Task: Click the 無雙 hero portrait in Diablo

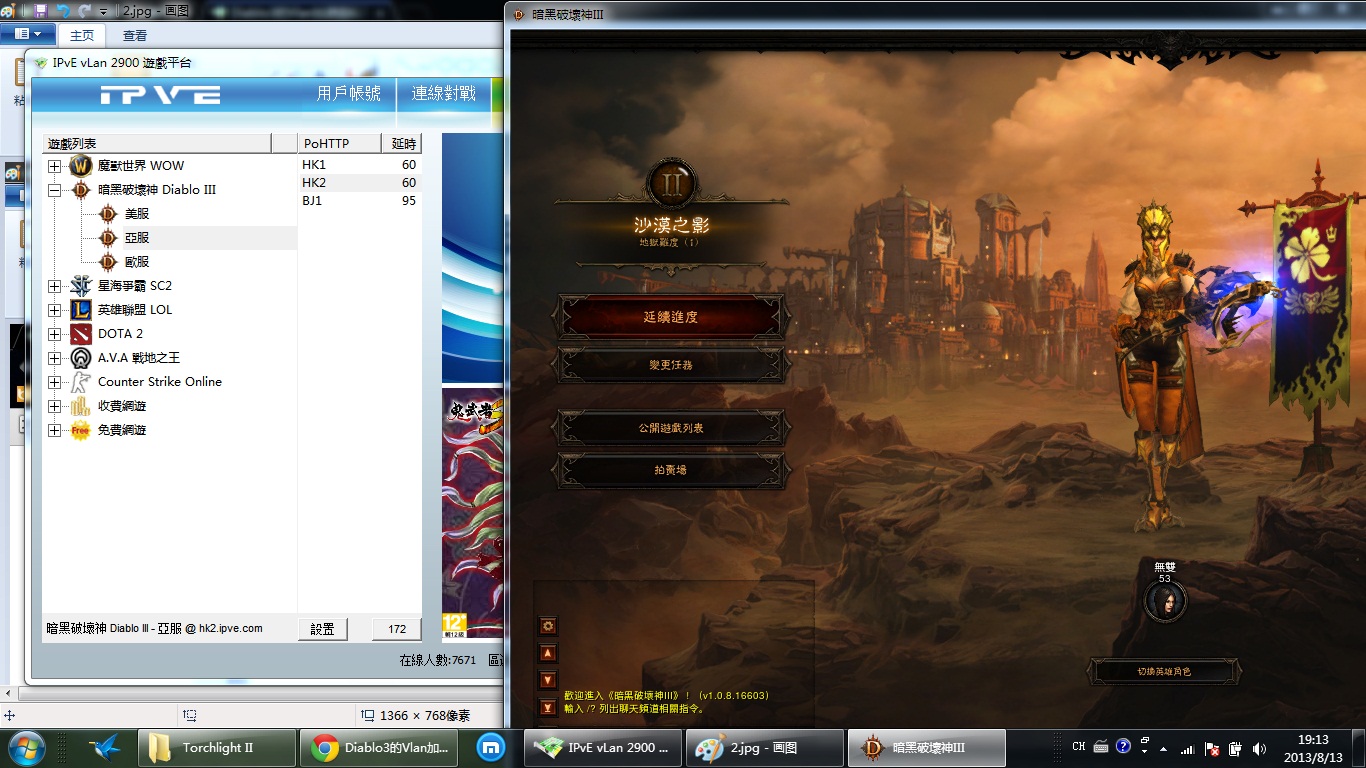Action: point(1165,601)
